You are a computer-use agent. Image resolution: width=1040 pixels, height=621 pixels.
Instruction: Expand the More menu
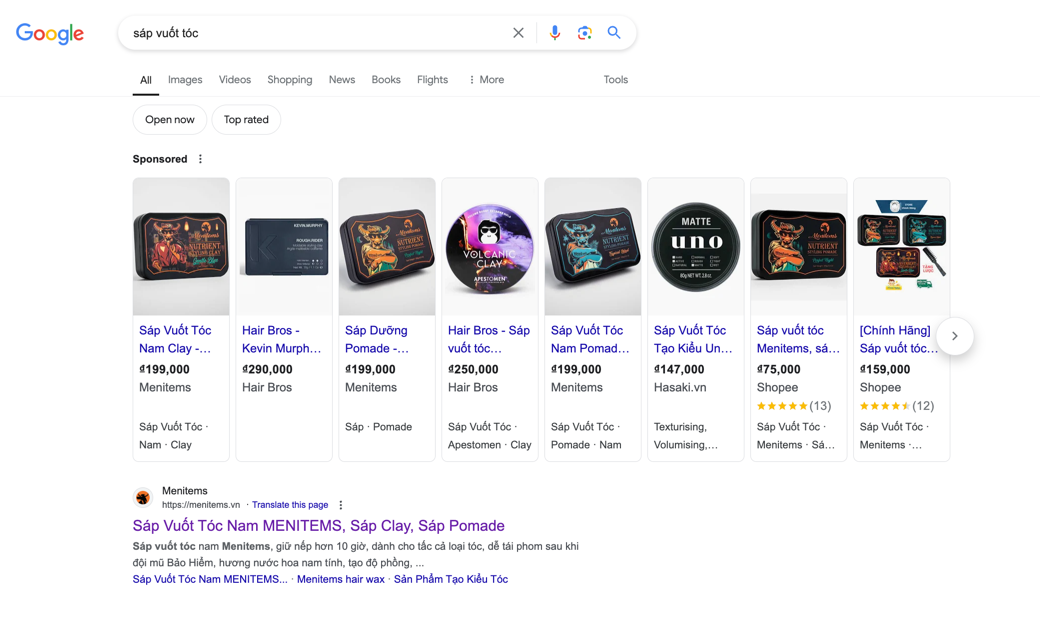tap(486, 80)
